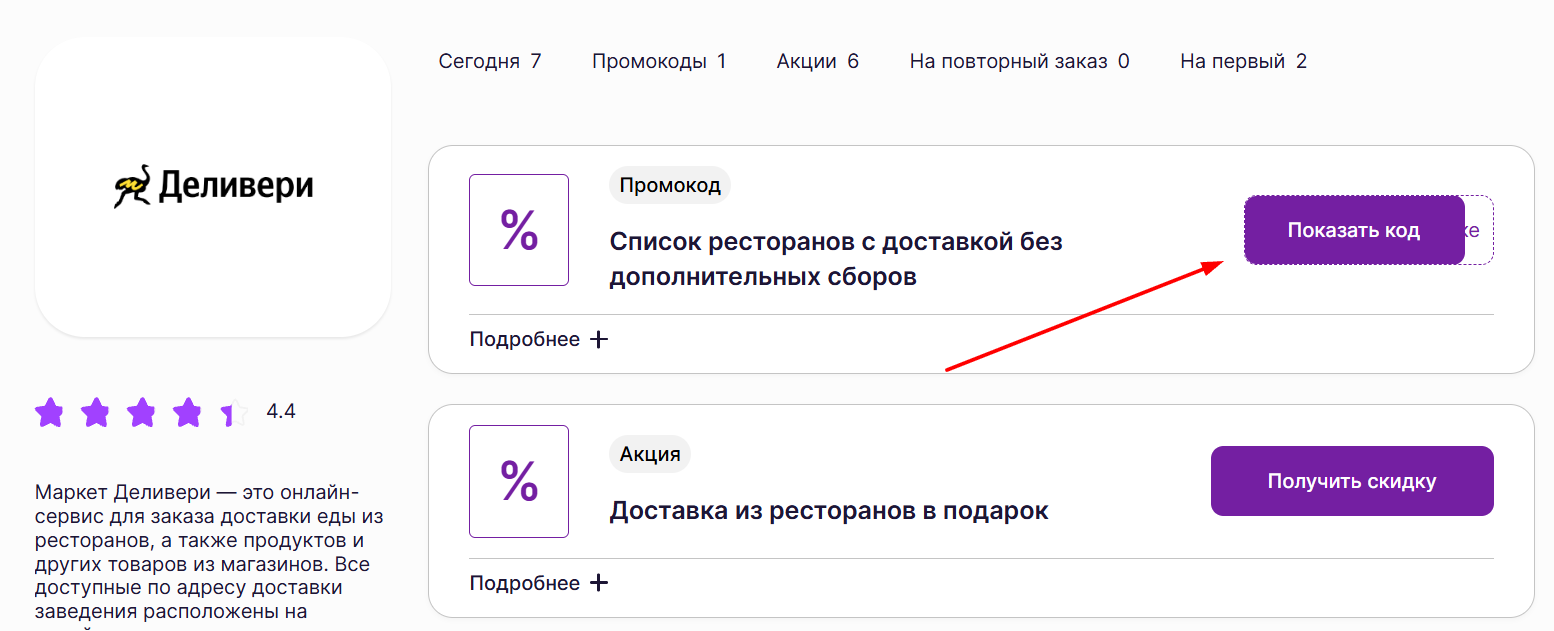The image size is (1554, 631).
Task: Open the Сегодня 7 tab
Action: point(490,60)
